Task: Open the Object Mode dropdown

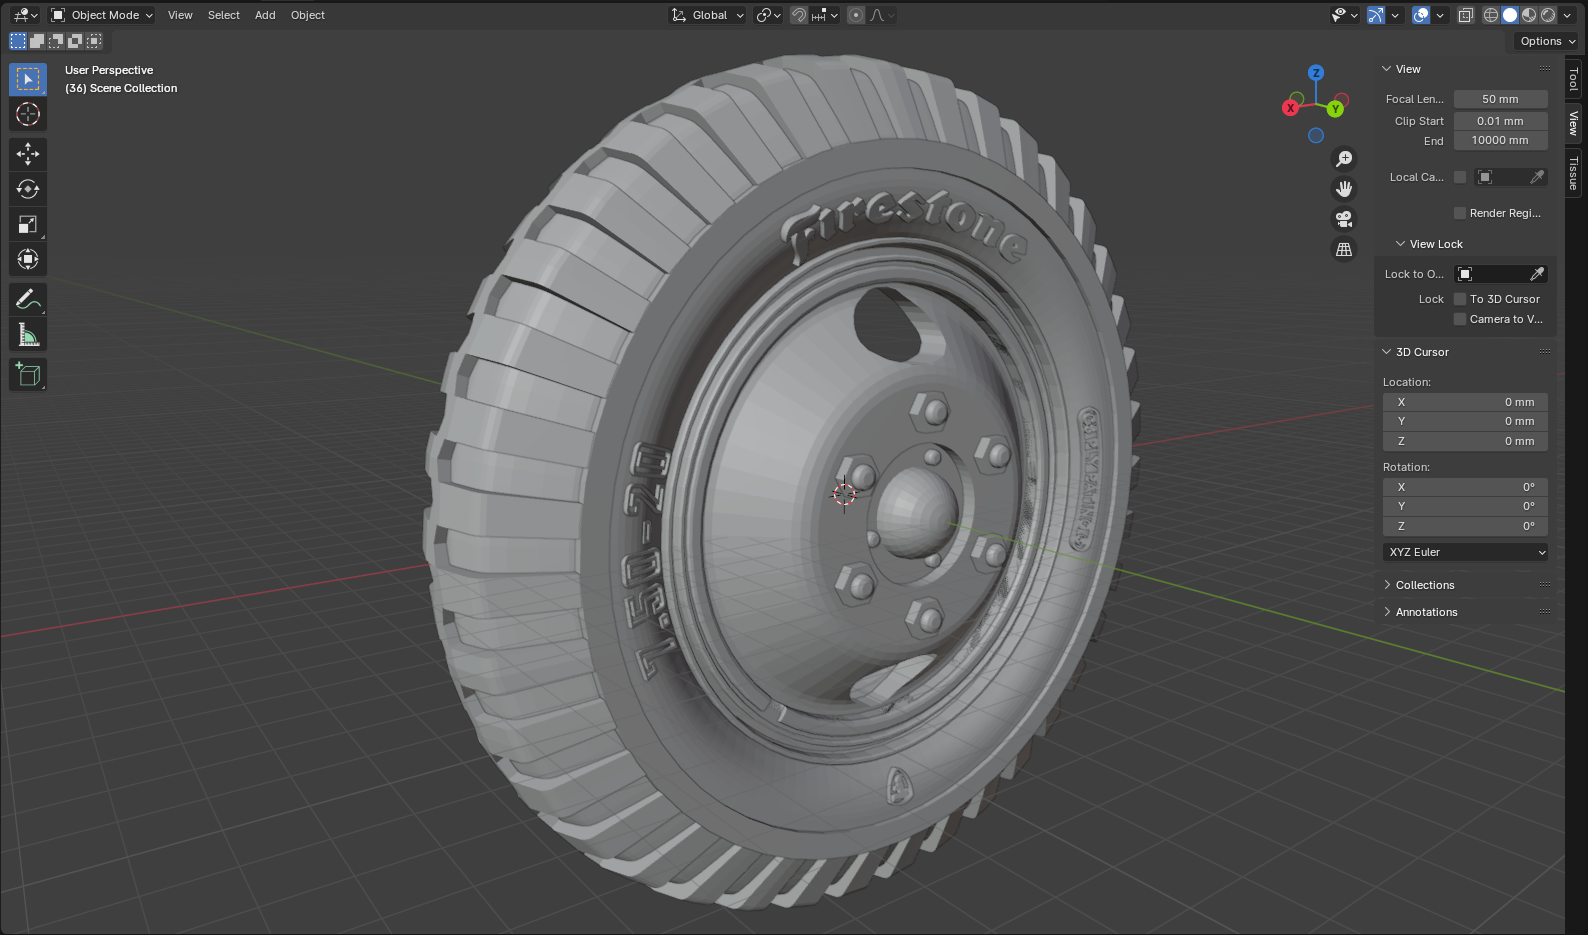Action: tap(102, 15)
